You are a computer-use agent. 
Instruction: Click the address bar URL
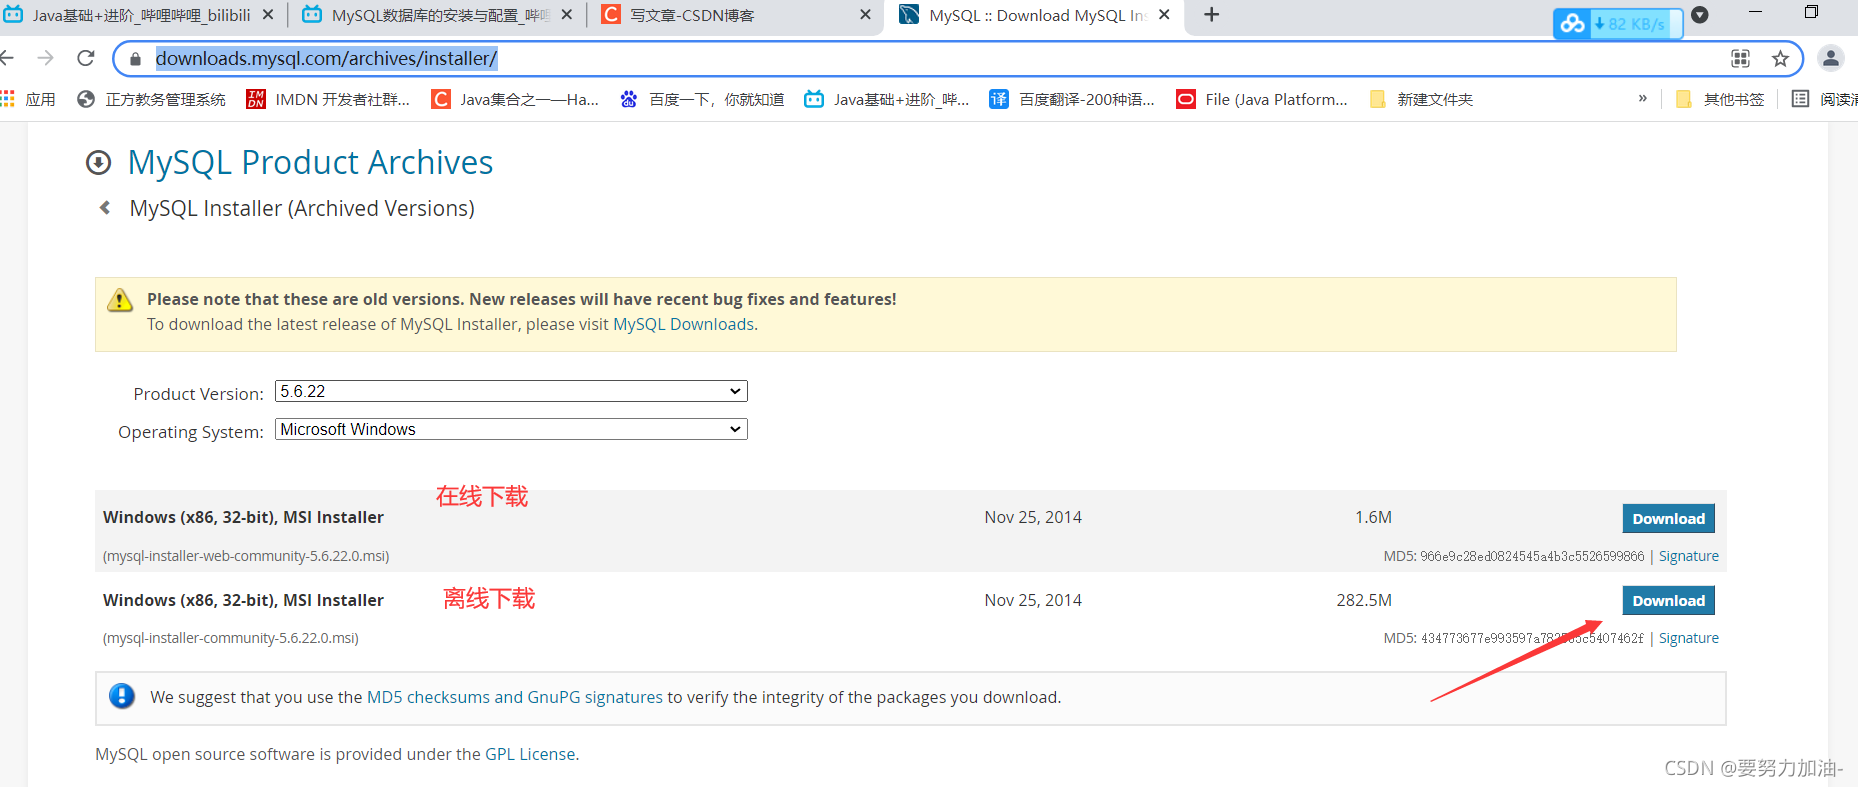point(326,58)
